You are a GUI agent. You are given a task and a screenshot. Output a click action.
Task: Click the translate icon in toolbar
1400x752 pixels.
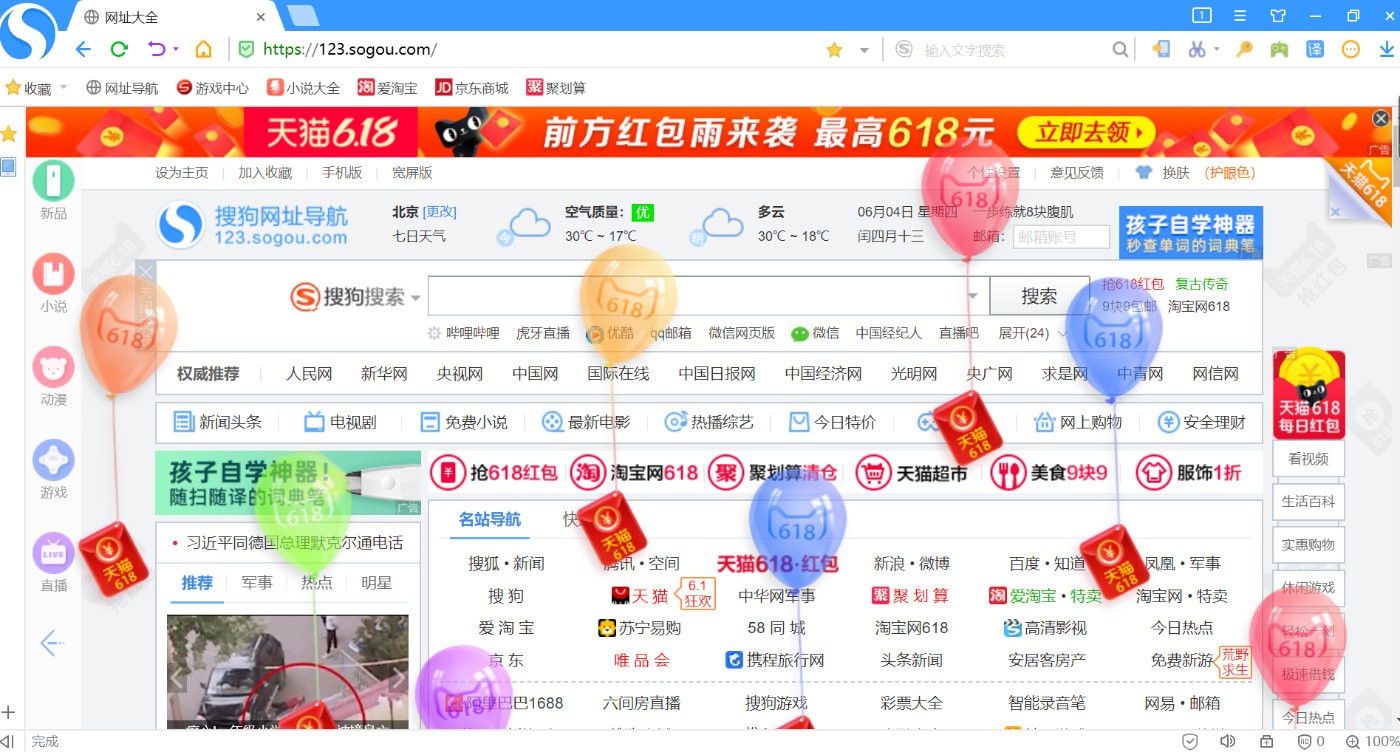pos(1315,49)
